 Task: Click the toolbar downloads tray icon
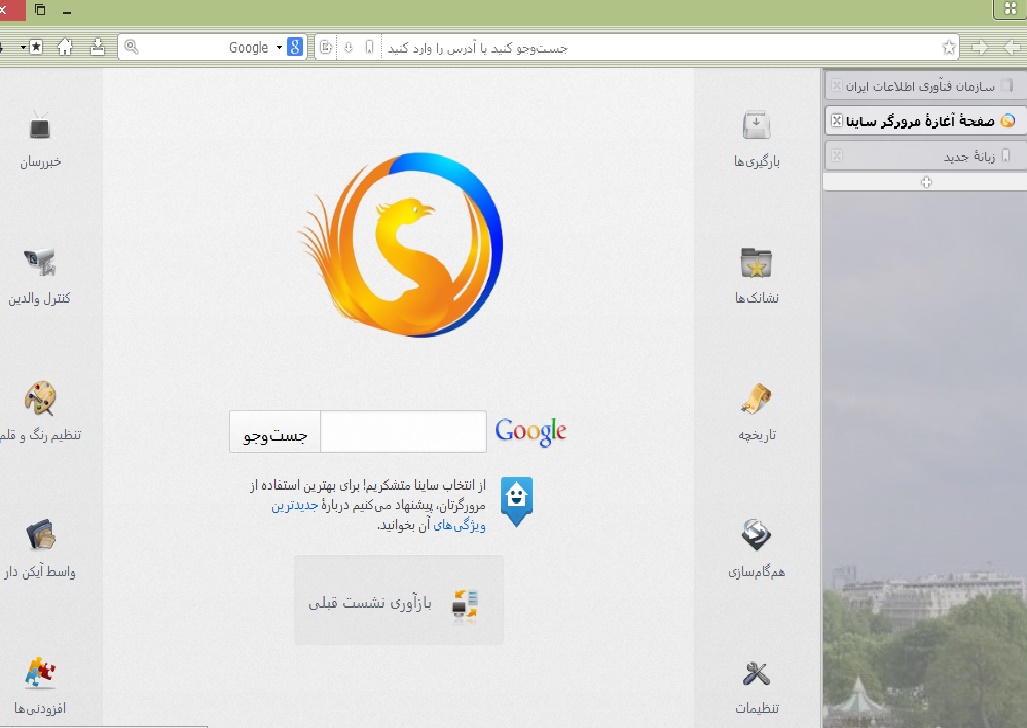[x=97, y=47]
